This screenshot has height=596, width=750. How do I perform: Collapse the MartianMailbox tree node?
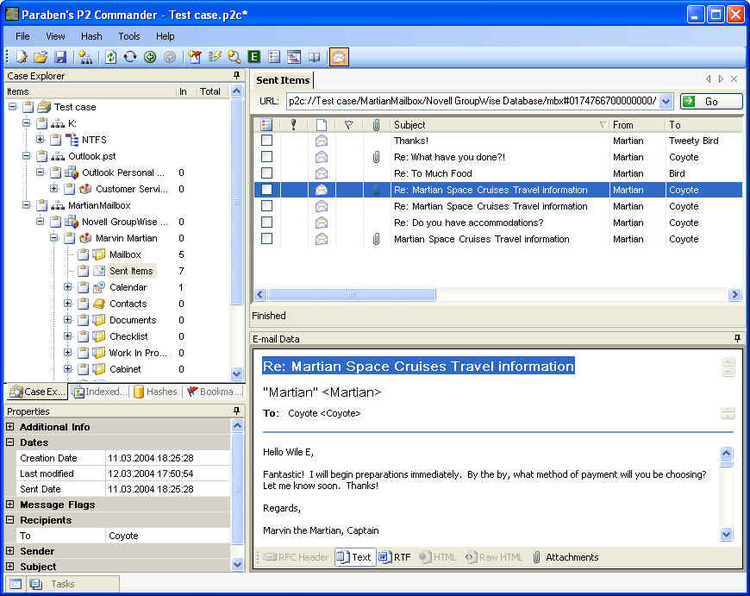(26, 205)
